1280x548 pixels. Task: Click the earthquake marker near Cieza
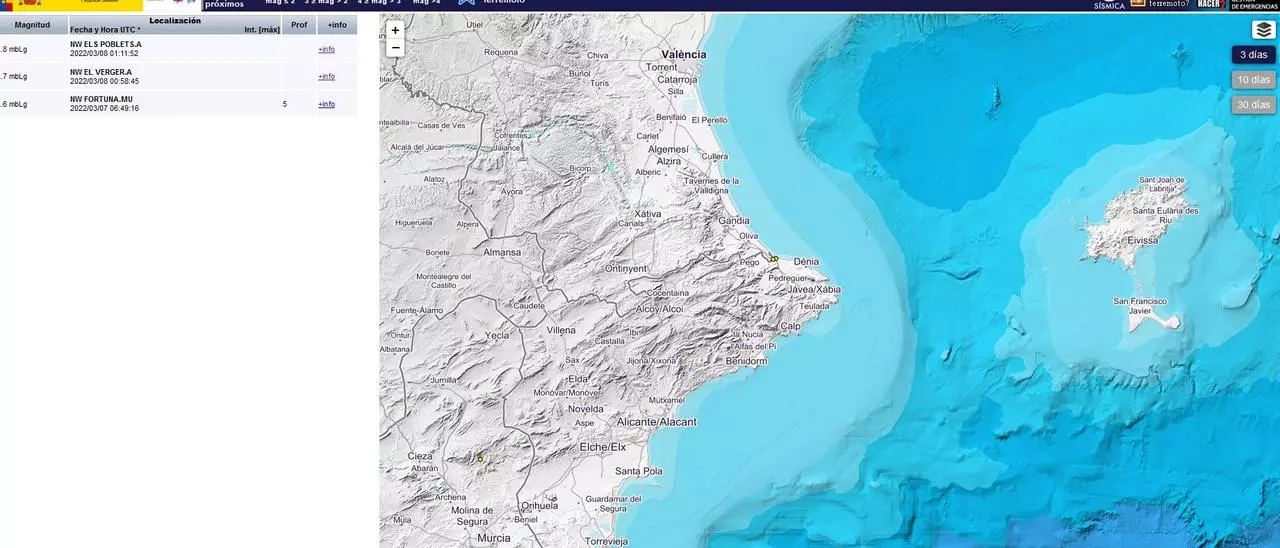point(481,459)
